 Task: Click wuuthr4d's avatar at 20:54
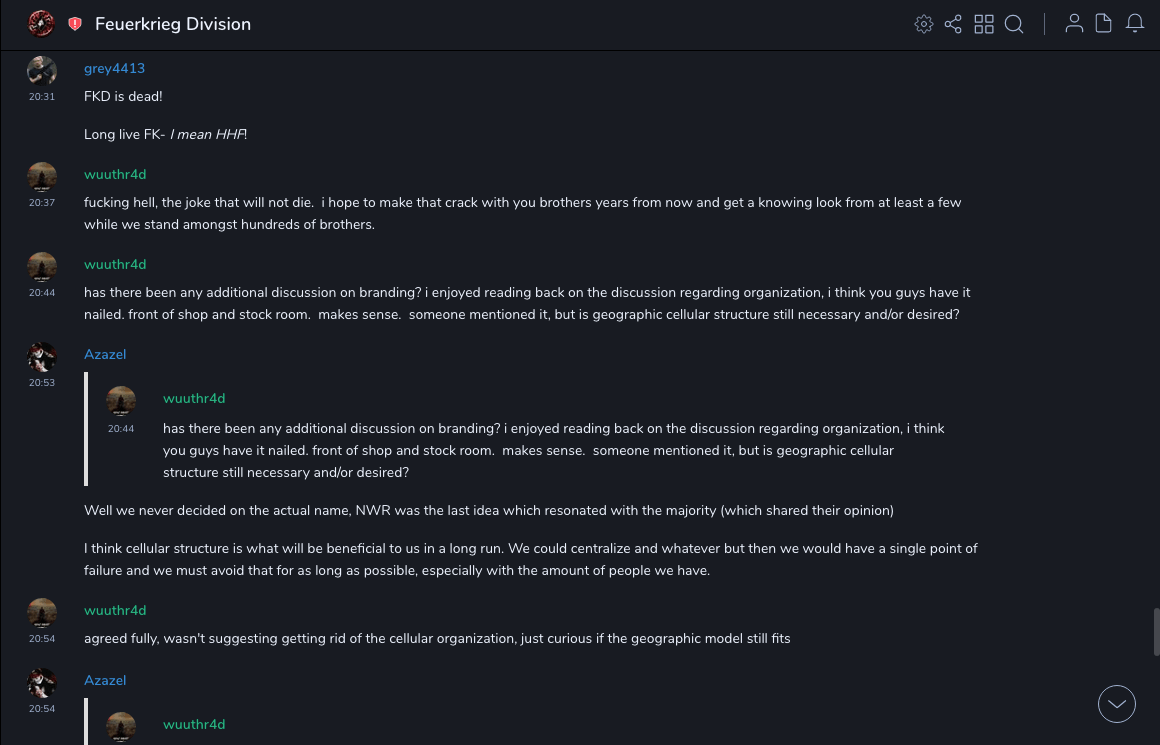tap(42, 613)
